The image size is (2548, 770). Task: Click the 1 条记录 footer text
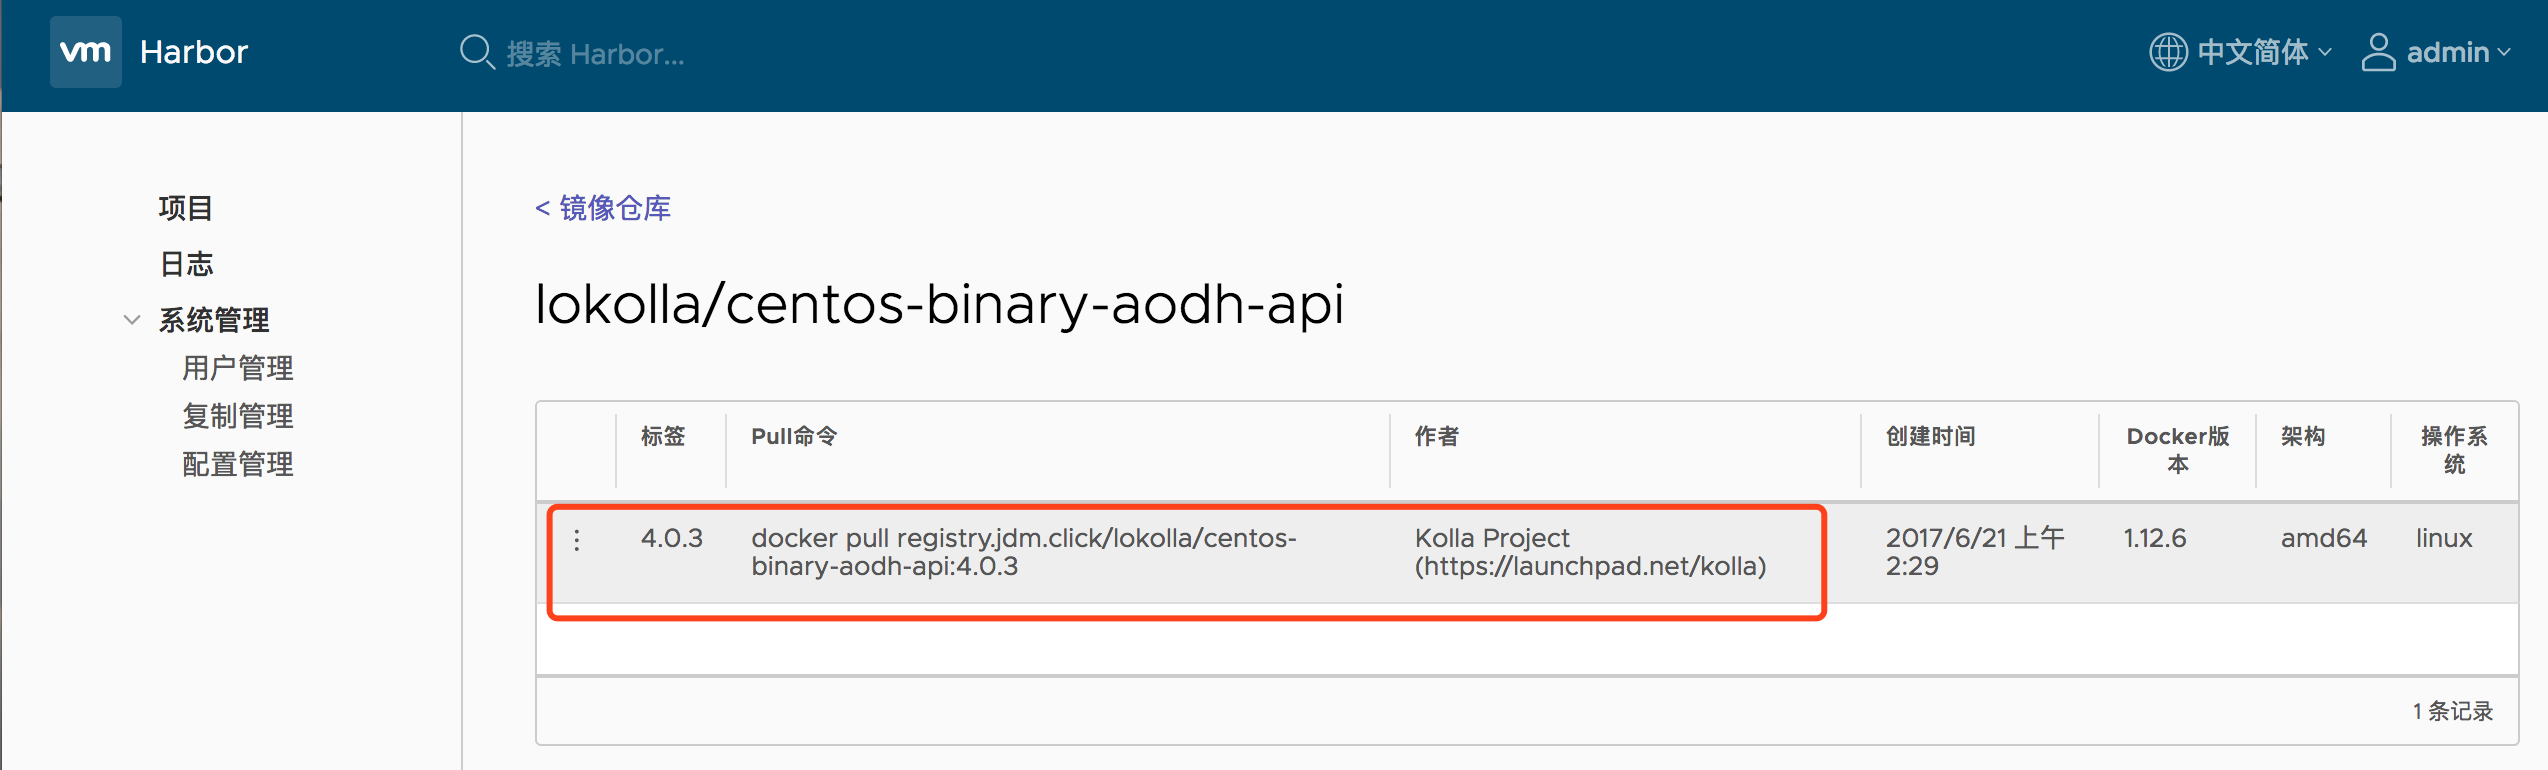(2452, 711)
